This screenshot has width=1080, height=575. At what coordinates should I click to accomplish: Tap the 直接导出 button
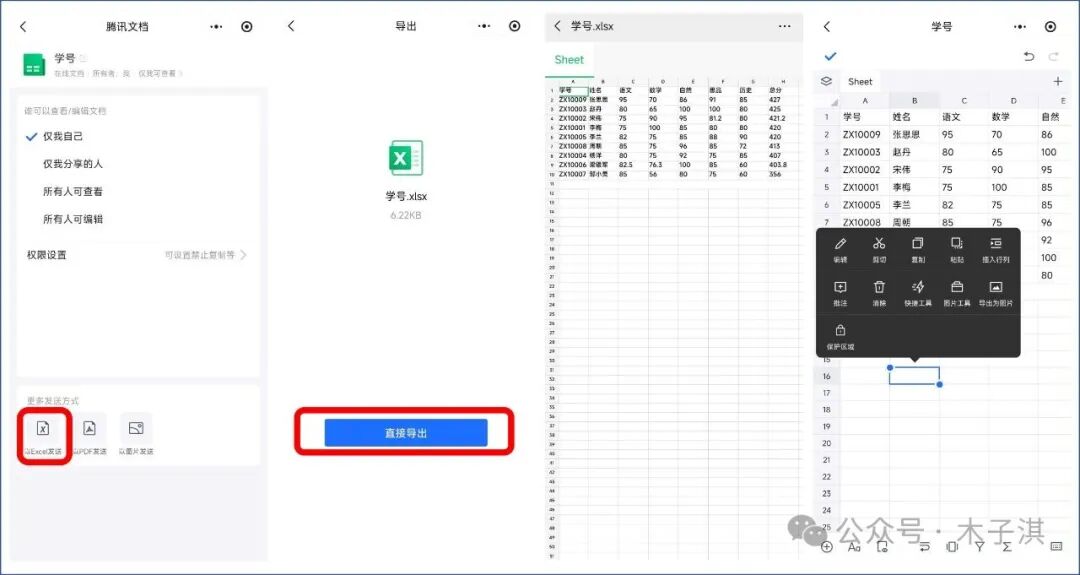(x=406, y=432)
